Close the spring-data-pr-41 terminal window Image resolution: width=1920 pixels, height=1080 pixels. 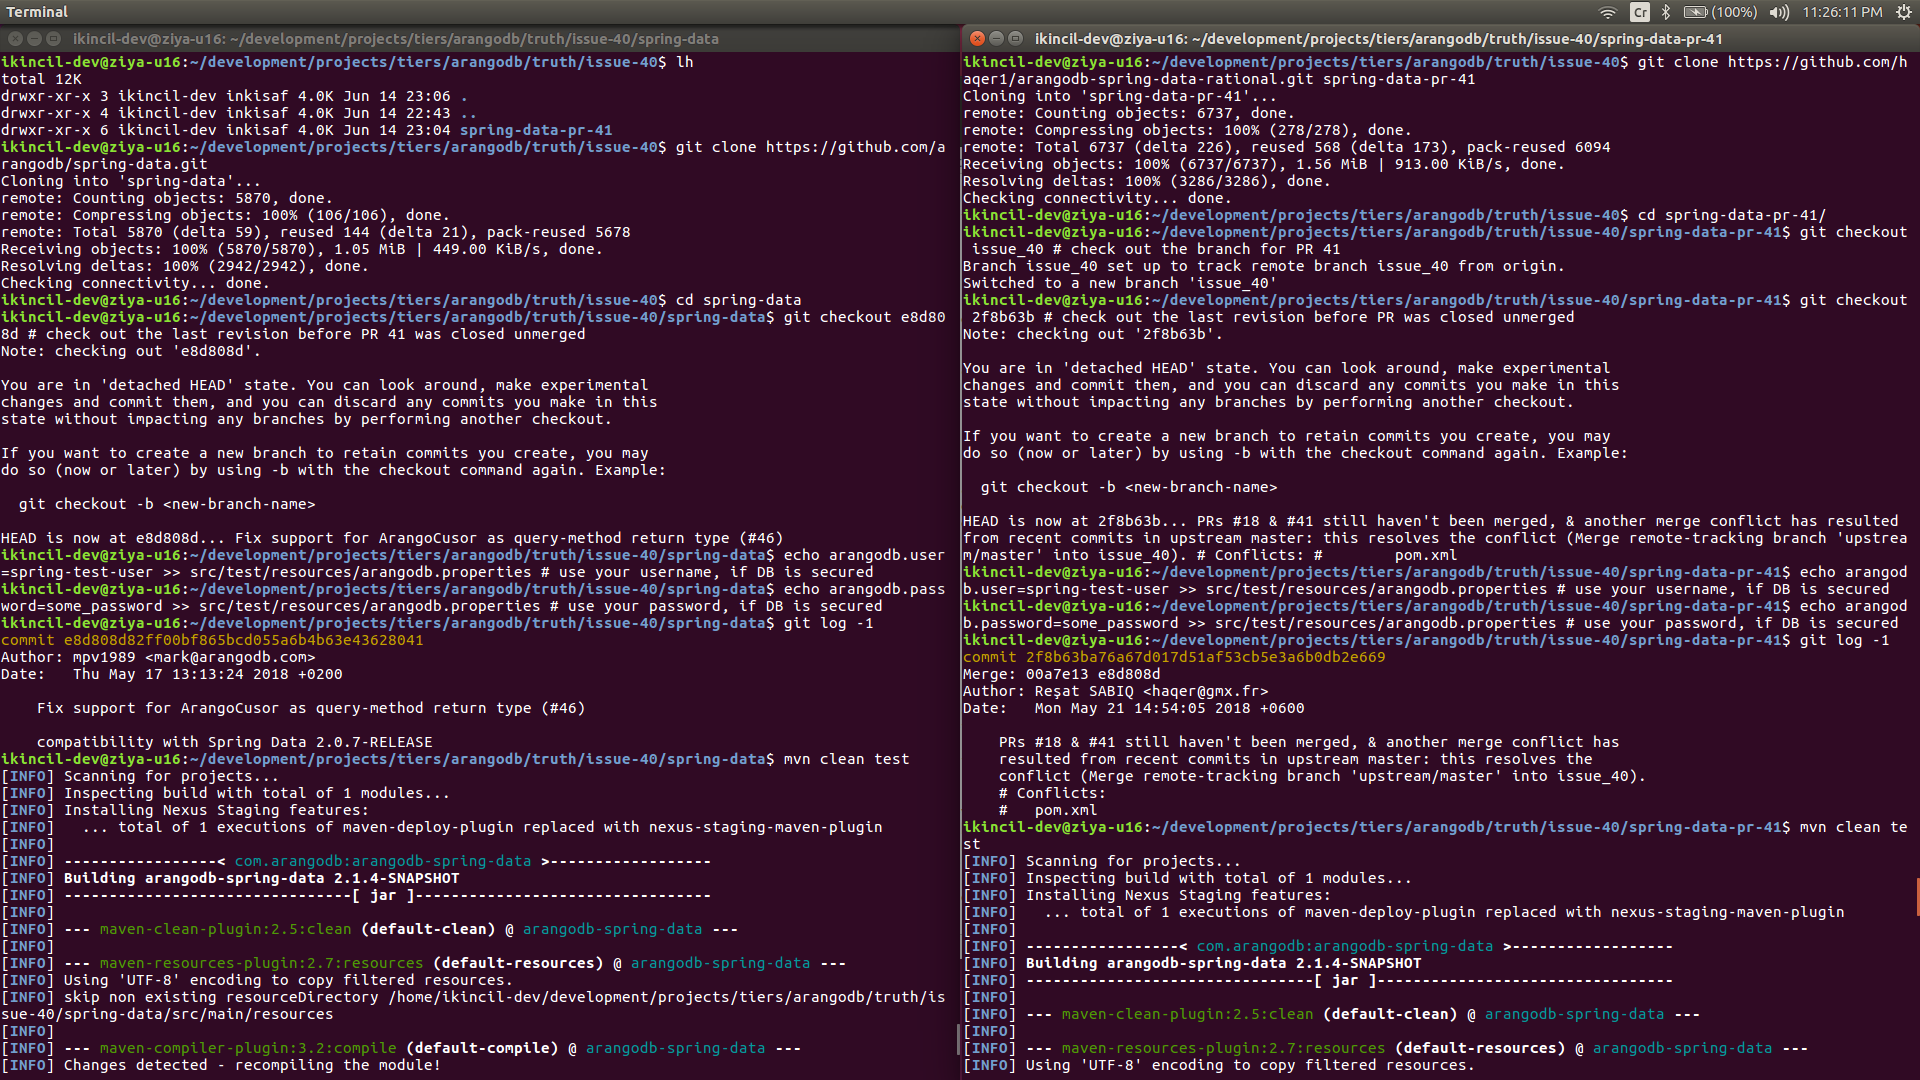[977, 38]
